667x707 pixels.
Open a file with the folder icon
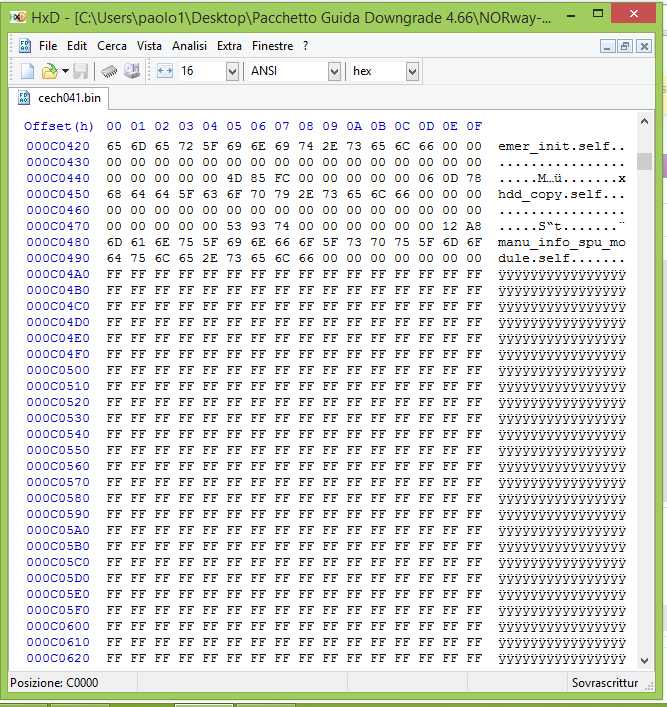click(x=49, y=71)
